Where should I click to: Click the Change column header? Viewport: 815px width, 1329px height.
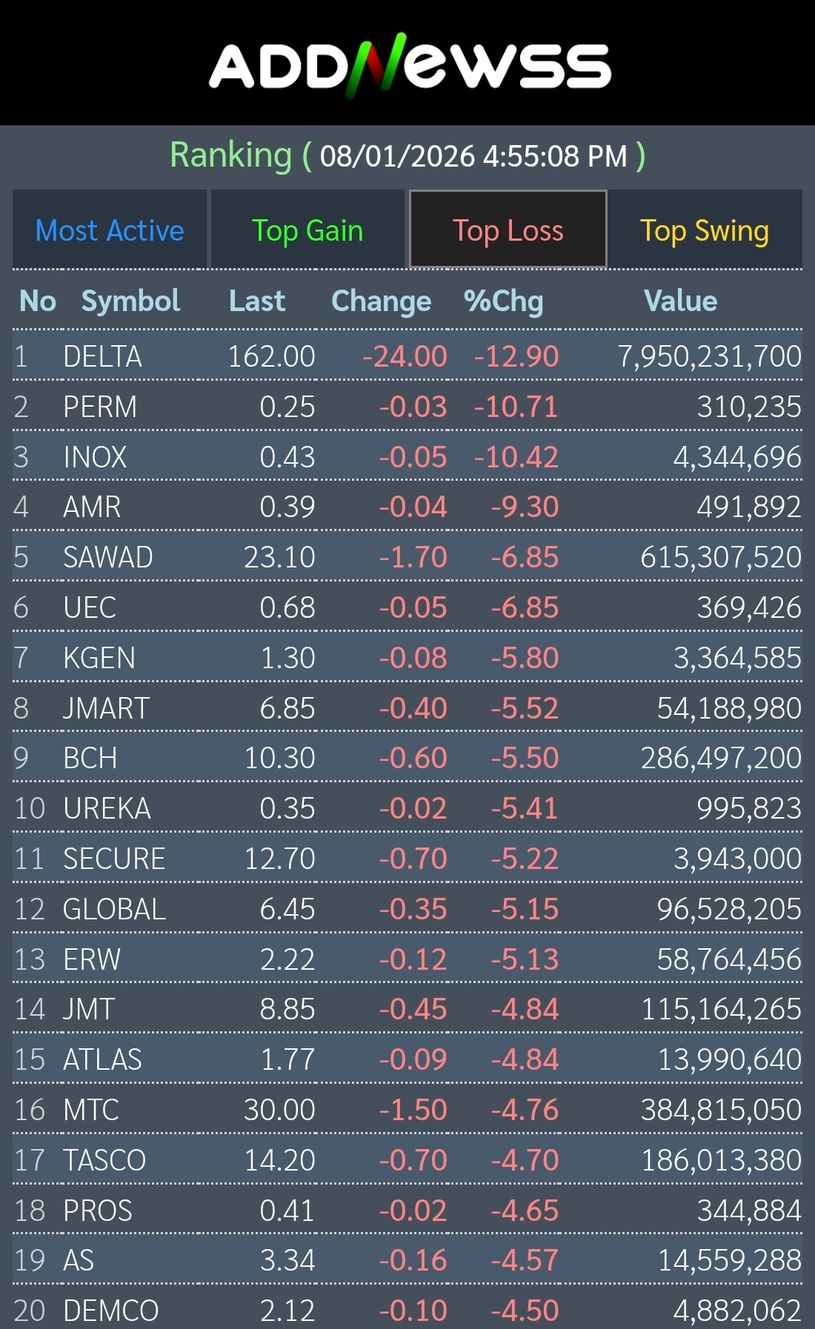point(381,301)
